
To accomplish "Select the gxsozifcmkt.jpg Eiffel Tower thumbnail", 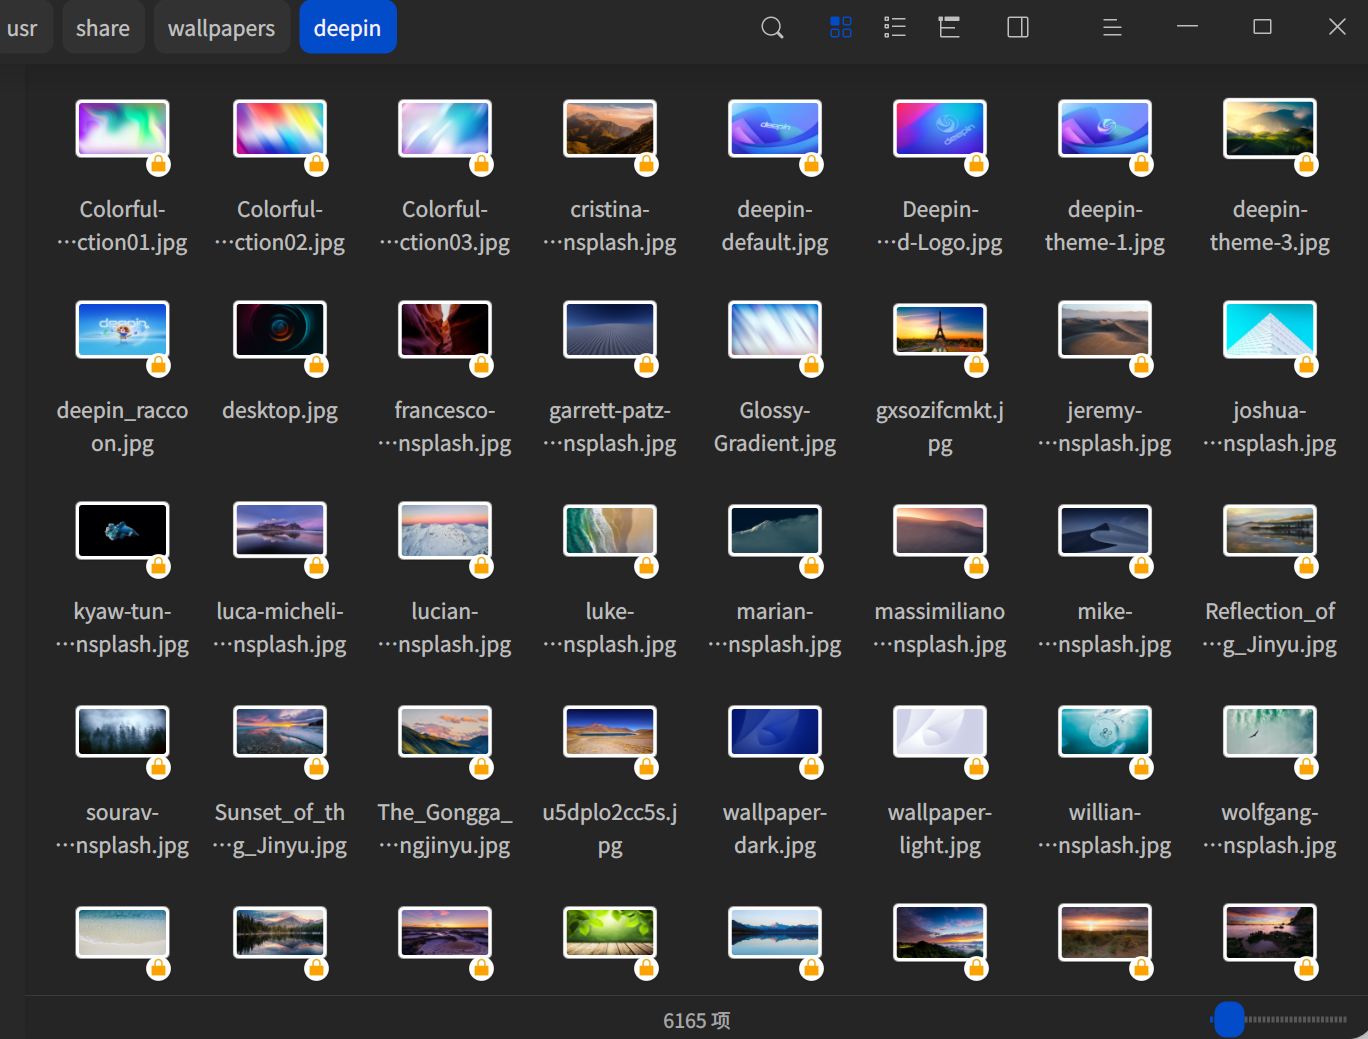I will (940, 330).
